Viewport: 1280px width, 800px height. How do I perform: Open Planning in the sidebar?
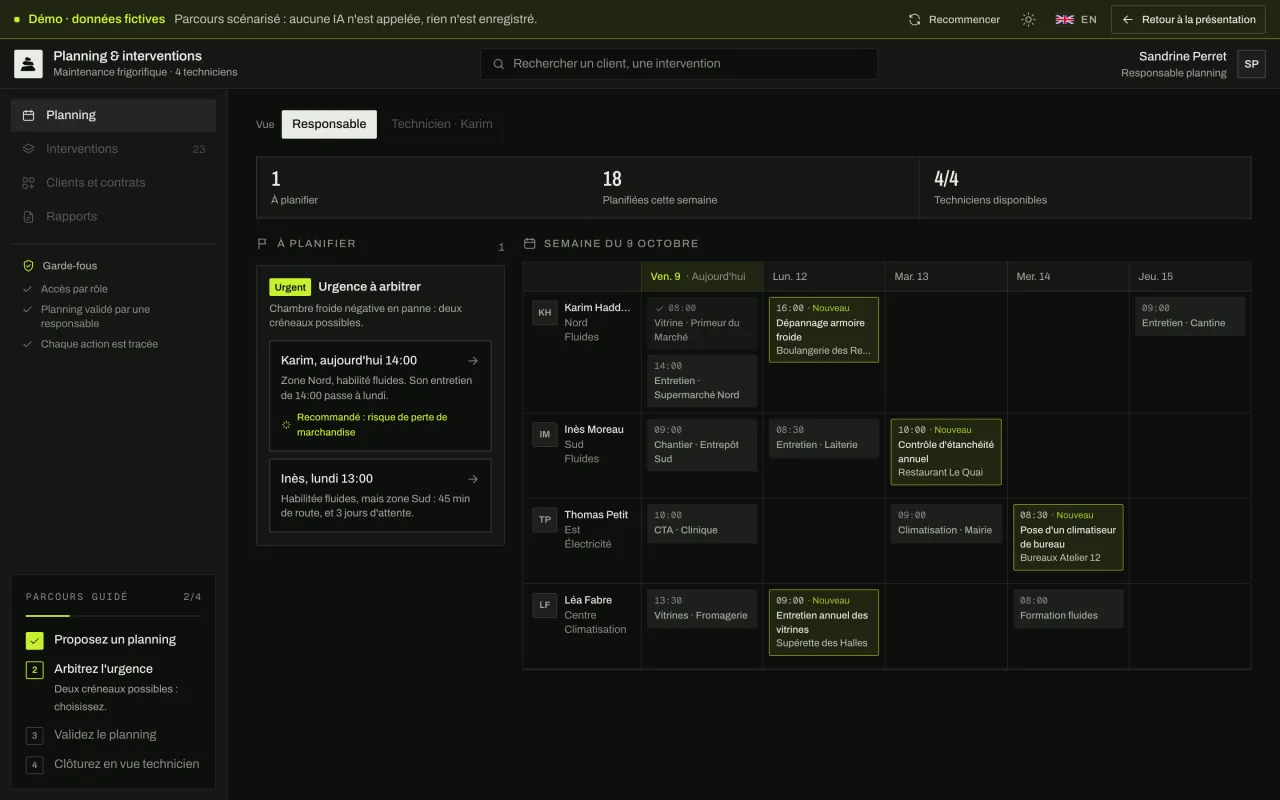pyautogui.click(x=113, y=115)
